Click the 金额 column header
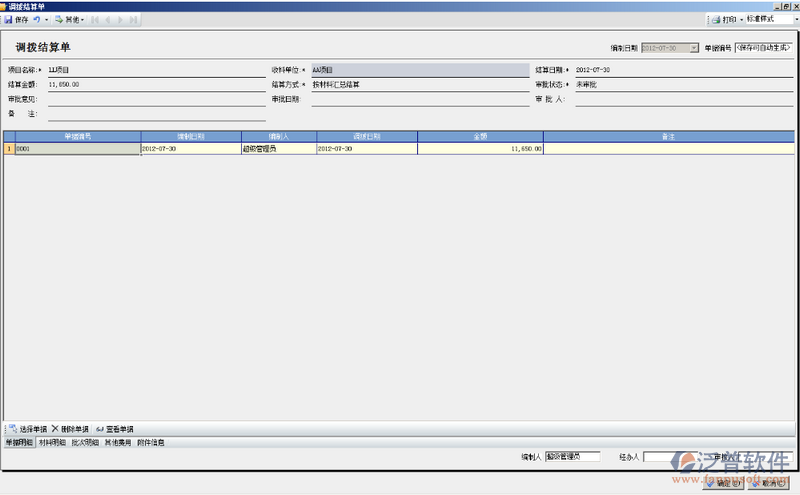The image size is (800, 495). 480,135
